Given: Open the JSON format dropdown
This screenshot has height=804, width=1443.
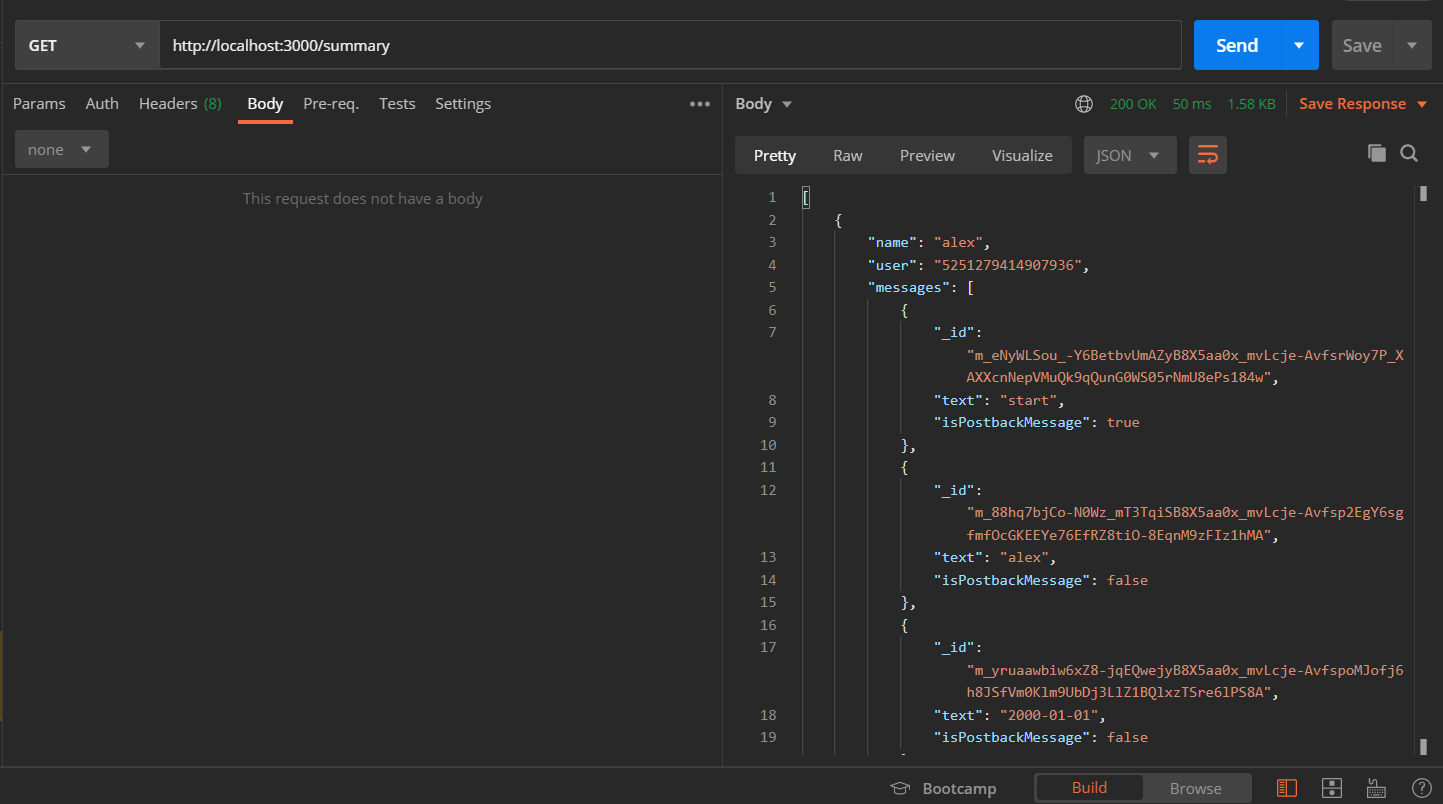Looking at the screenshot, I should 1130,155.
